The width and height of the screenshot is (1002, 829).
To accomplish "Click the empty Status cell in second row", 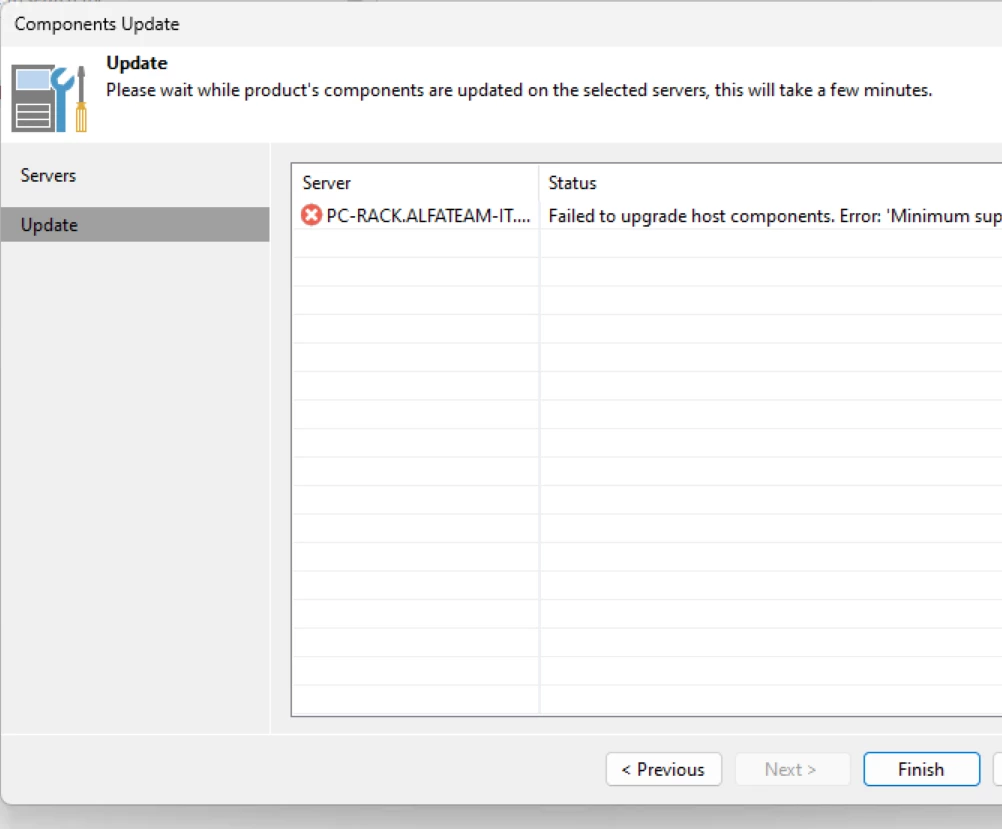I will coord(770,243).
